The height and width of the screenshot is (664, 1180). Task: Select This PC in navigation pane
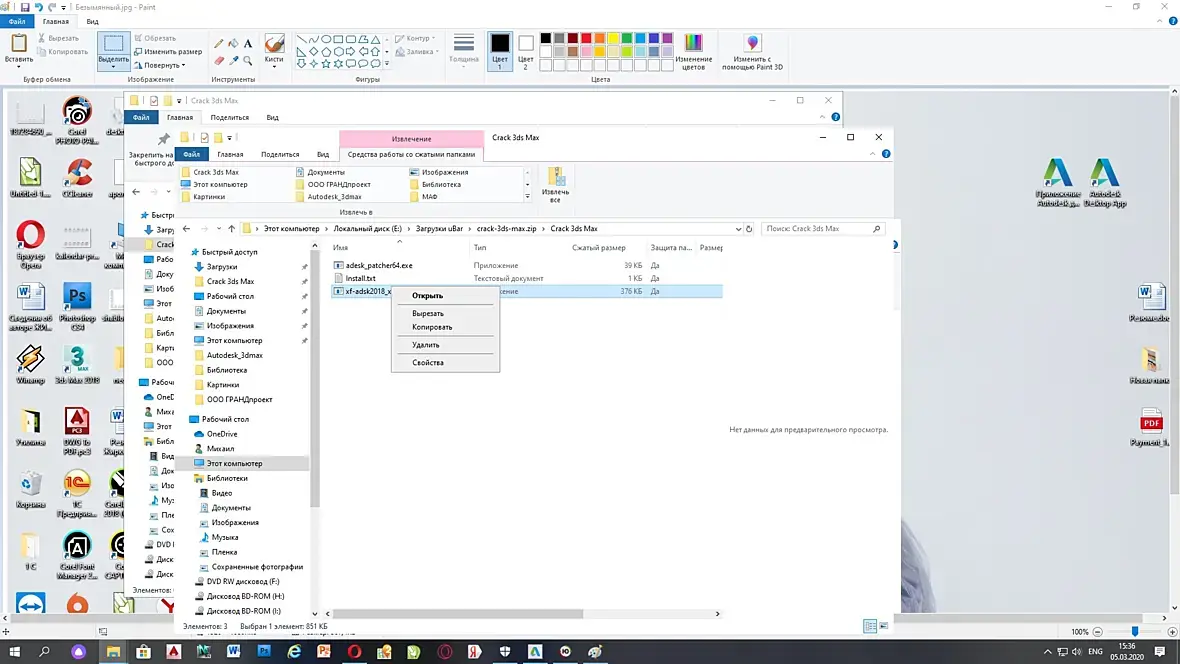tap(234, 464)
